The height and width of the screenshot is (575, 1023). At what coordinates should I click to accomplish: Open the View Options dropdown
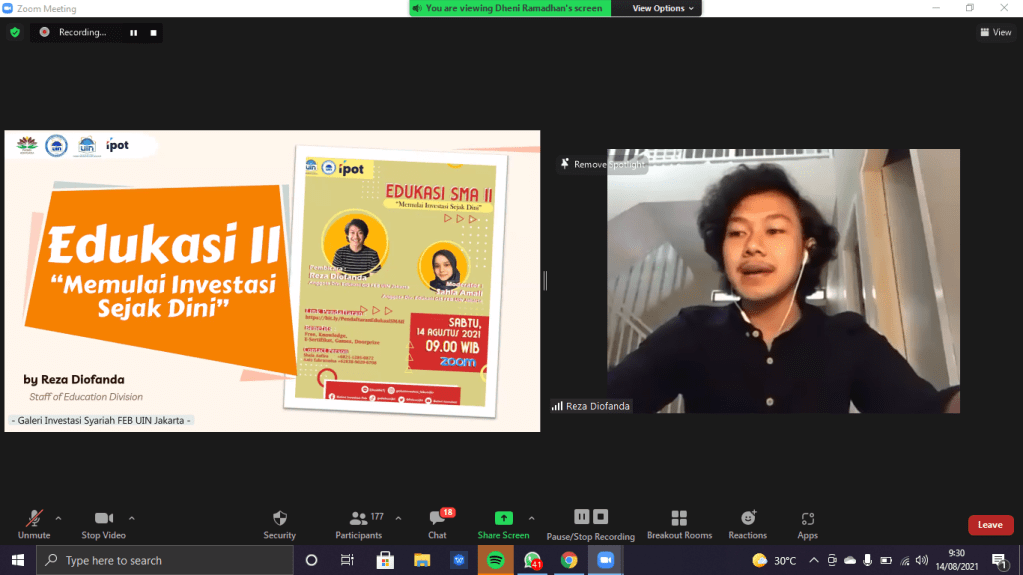664,8
